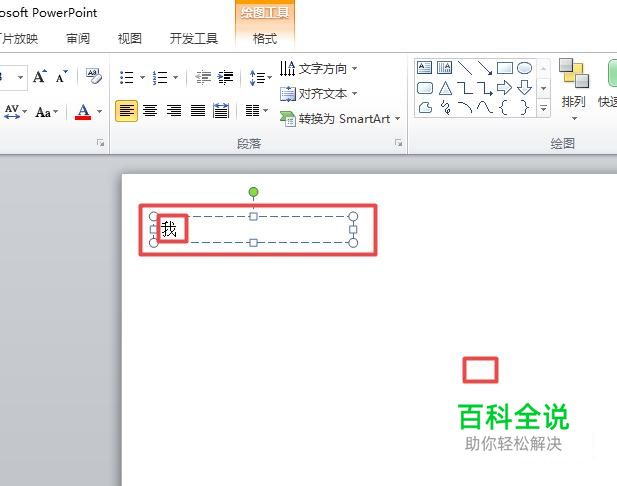Open the 转换为 SmartArt menu

340,118
